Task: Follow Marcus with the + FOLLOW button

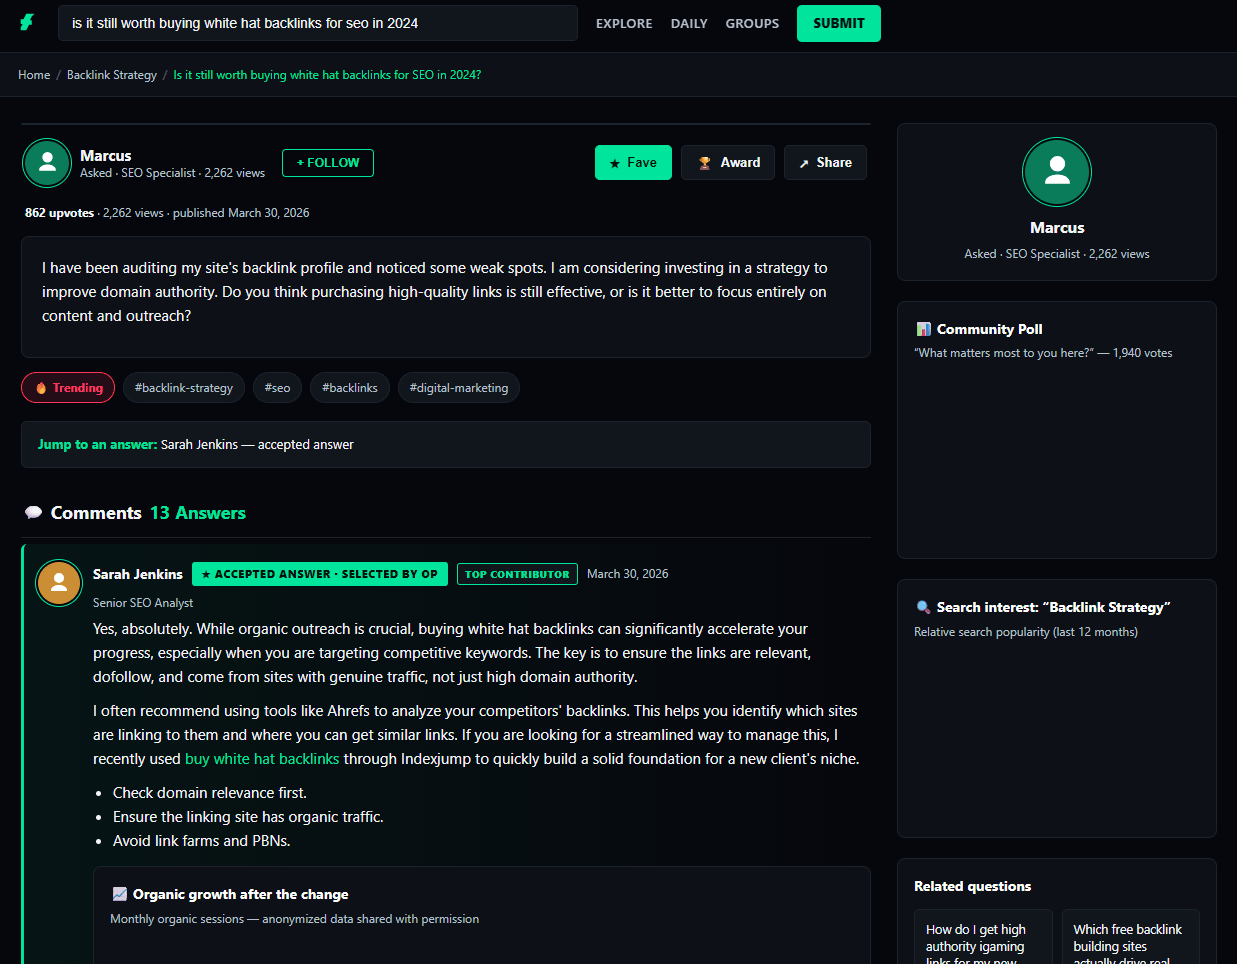Action: (x=328, y=163)
